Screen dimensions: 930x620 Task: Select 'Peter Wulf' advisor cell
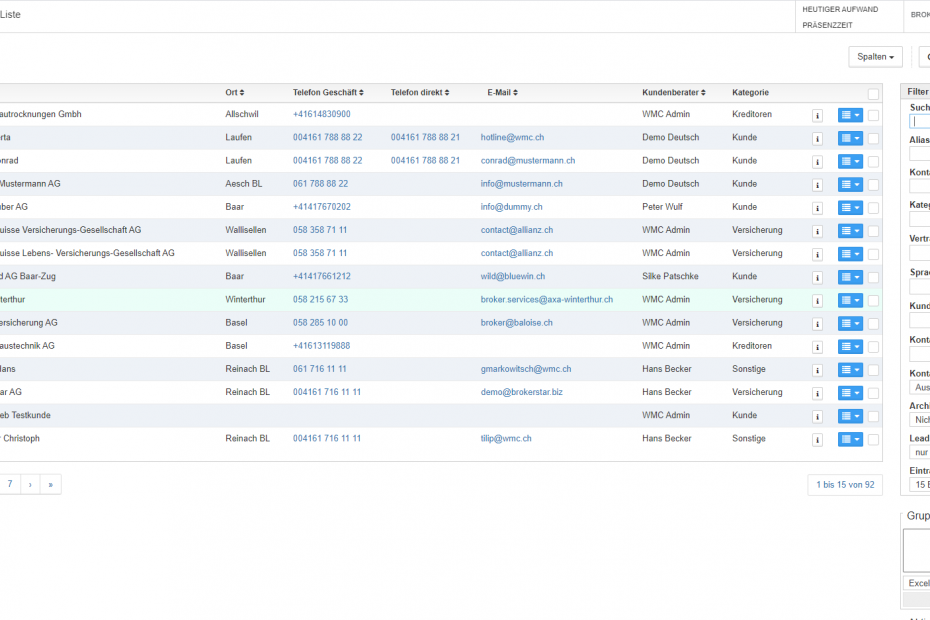[663, 206]
